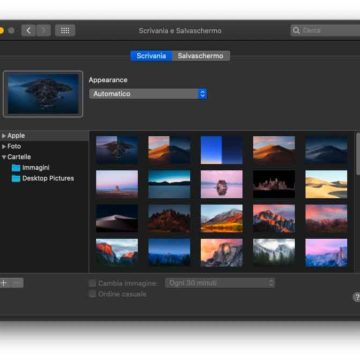Select the El Capitan red cliff wallpaper
The height and width of the screenshot is (360, 360).
117,253
